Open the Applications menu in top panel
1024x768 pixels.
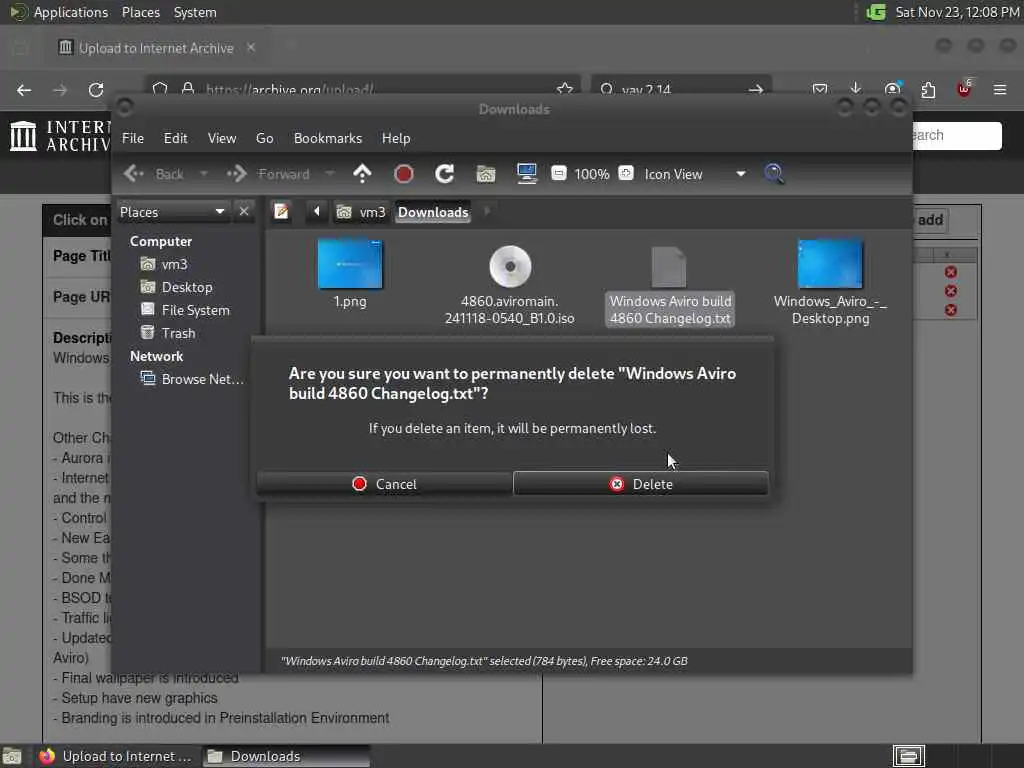pyautogui.click(x=59, y=12)
